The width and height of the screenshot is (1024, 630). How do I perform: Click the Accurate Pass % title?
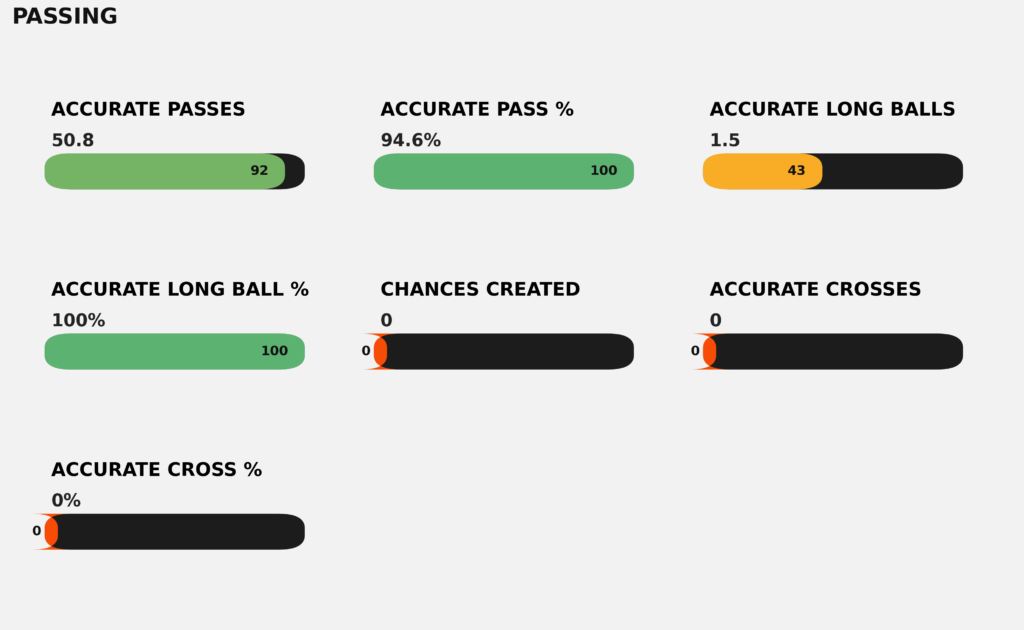coord(477,110)
